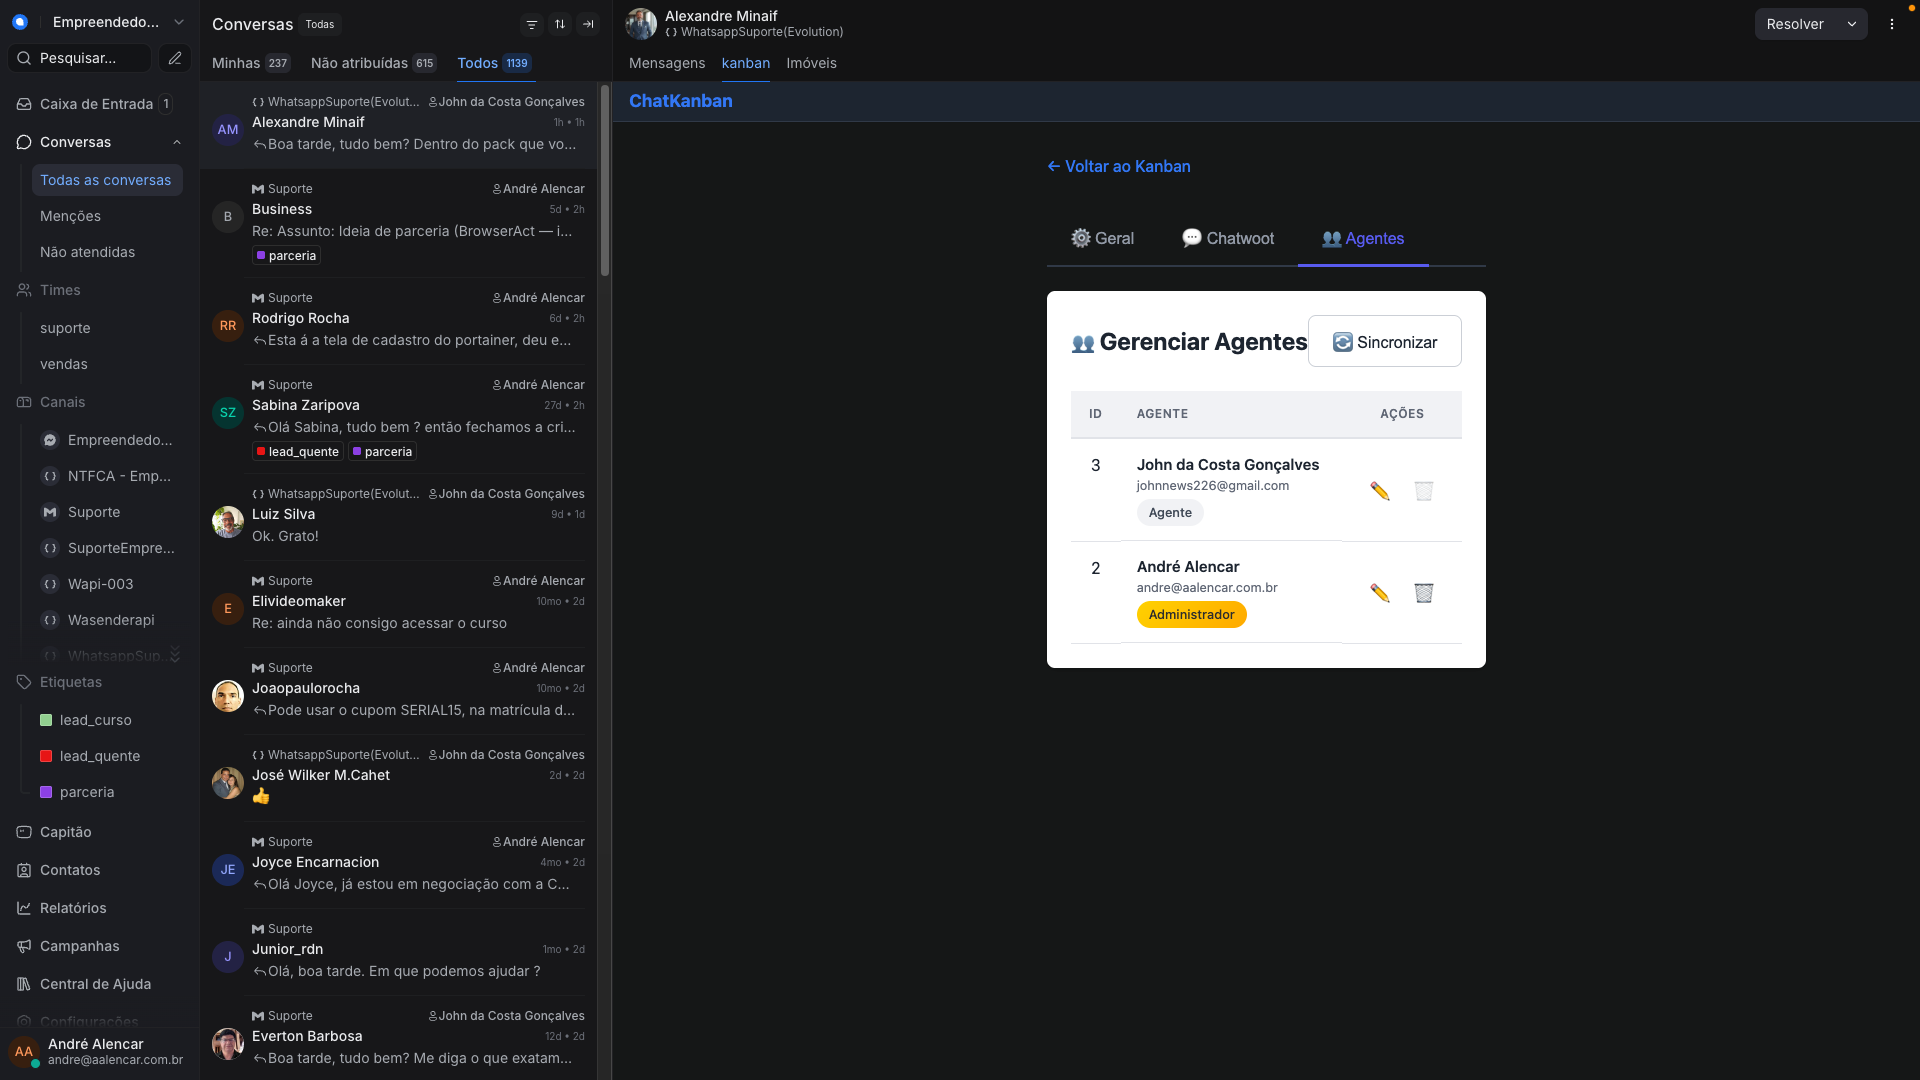Click the sort conversations icon
This screenshot has height=1080, width=1920.
(x=560, y=24)
